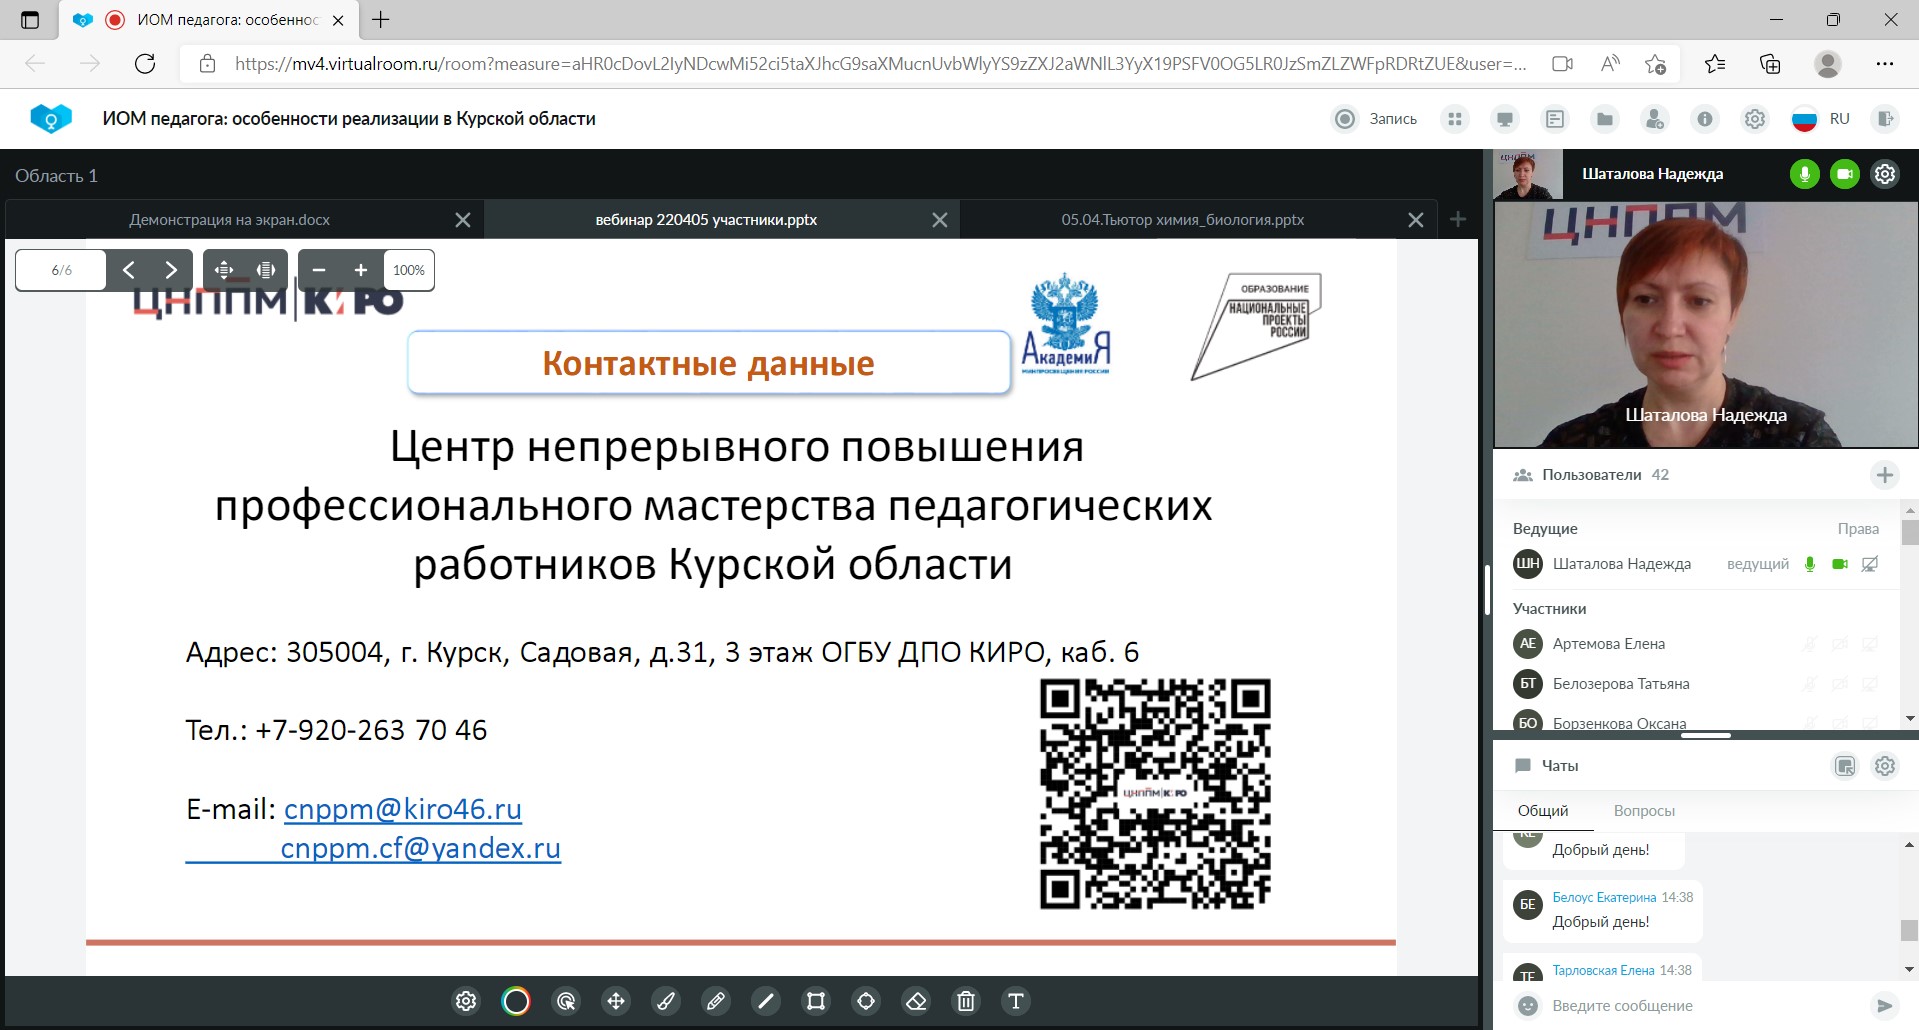Screen dimensions: 1919x1030
Task: Open the emoji picker in chat
Action: point(1528,1006)
